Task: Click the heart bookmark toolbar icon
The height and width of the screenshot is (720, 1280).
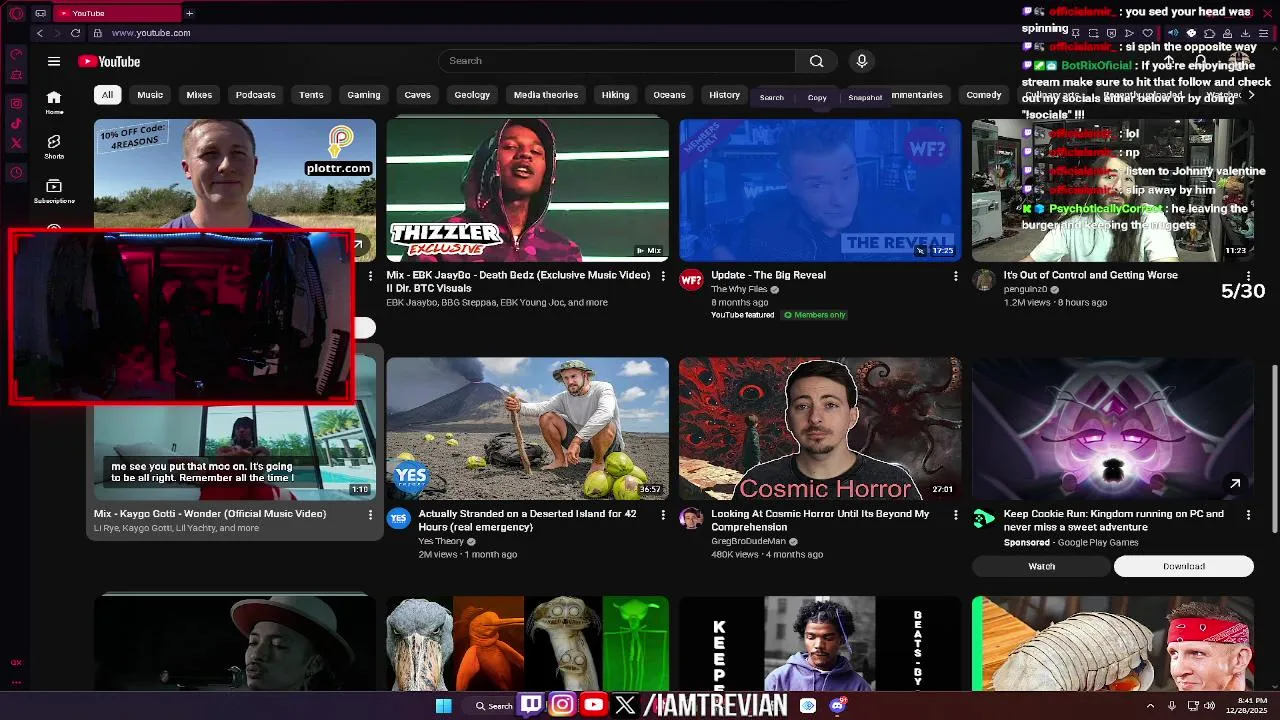Action: 1147,33
